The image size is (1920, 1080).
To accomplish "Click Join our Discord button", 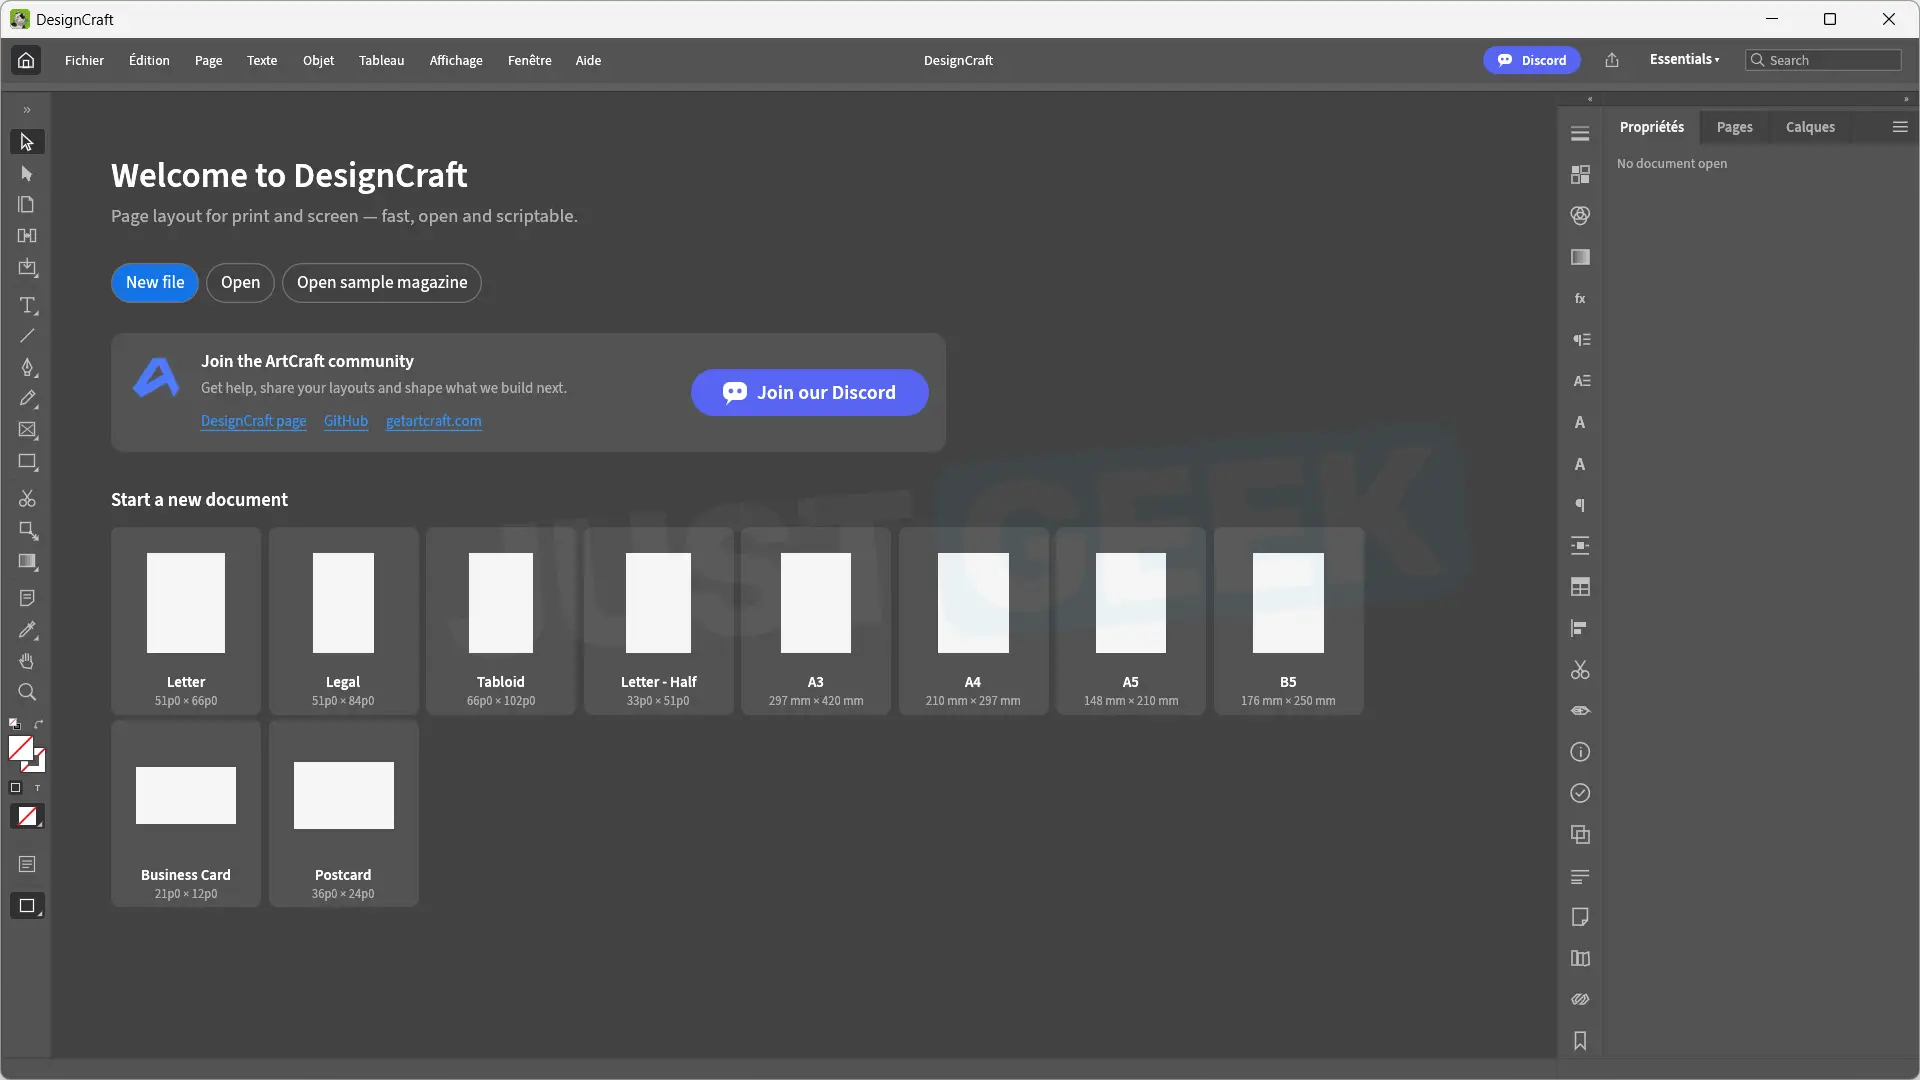I will coord(810,392).
